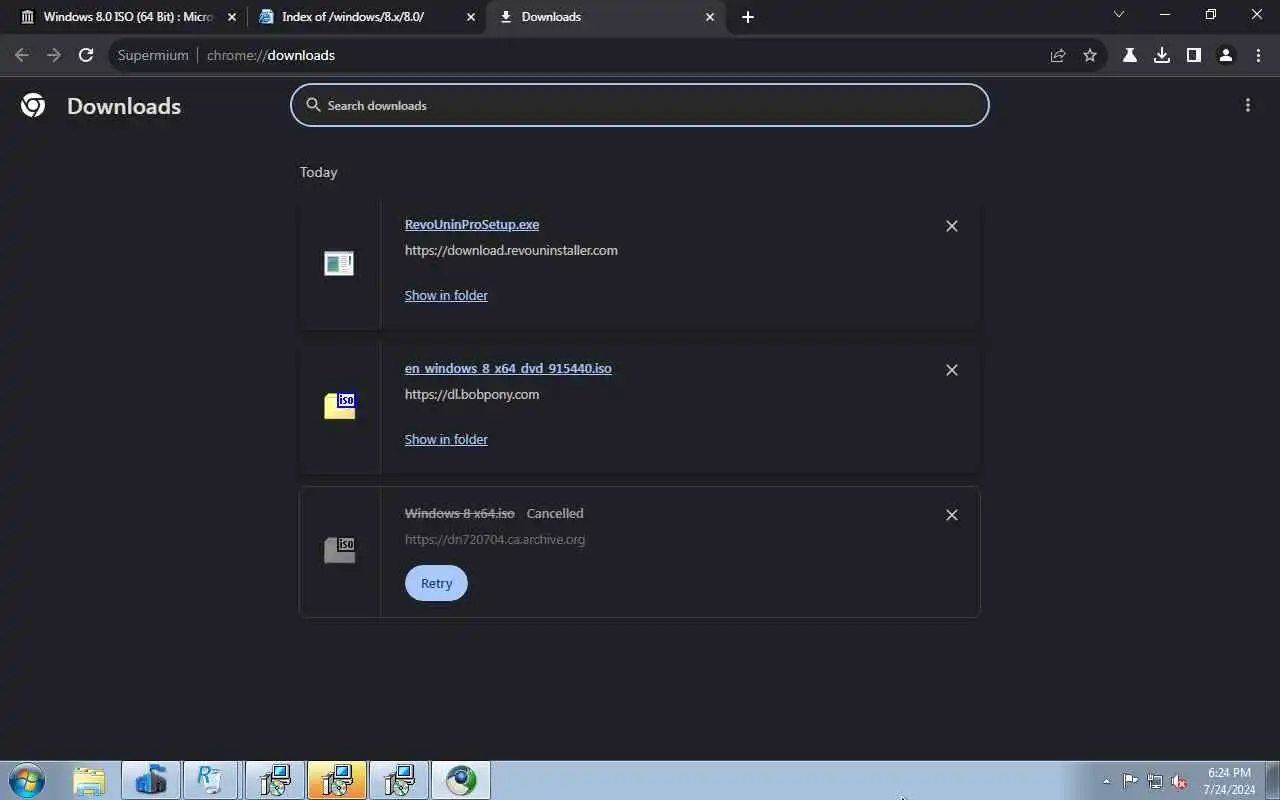This screenshot has height=800, width=1280.
Task: Open the Revo Uninstaller taskbar icon
Action: tap(211, 780)
